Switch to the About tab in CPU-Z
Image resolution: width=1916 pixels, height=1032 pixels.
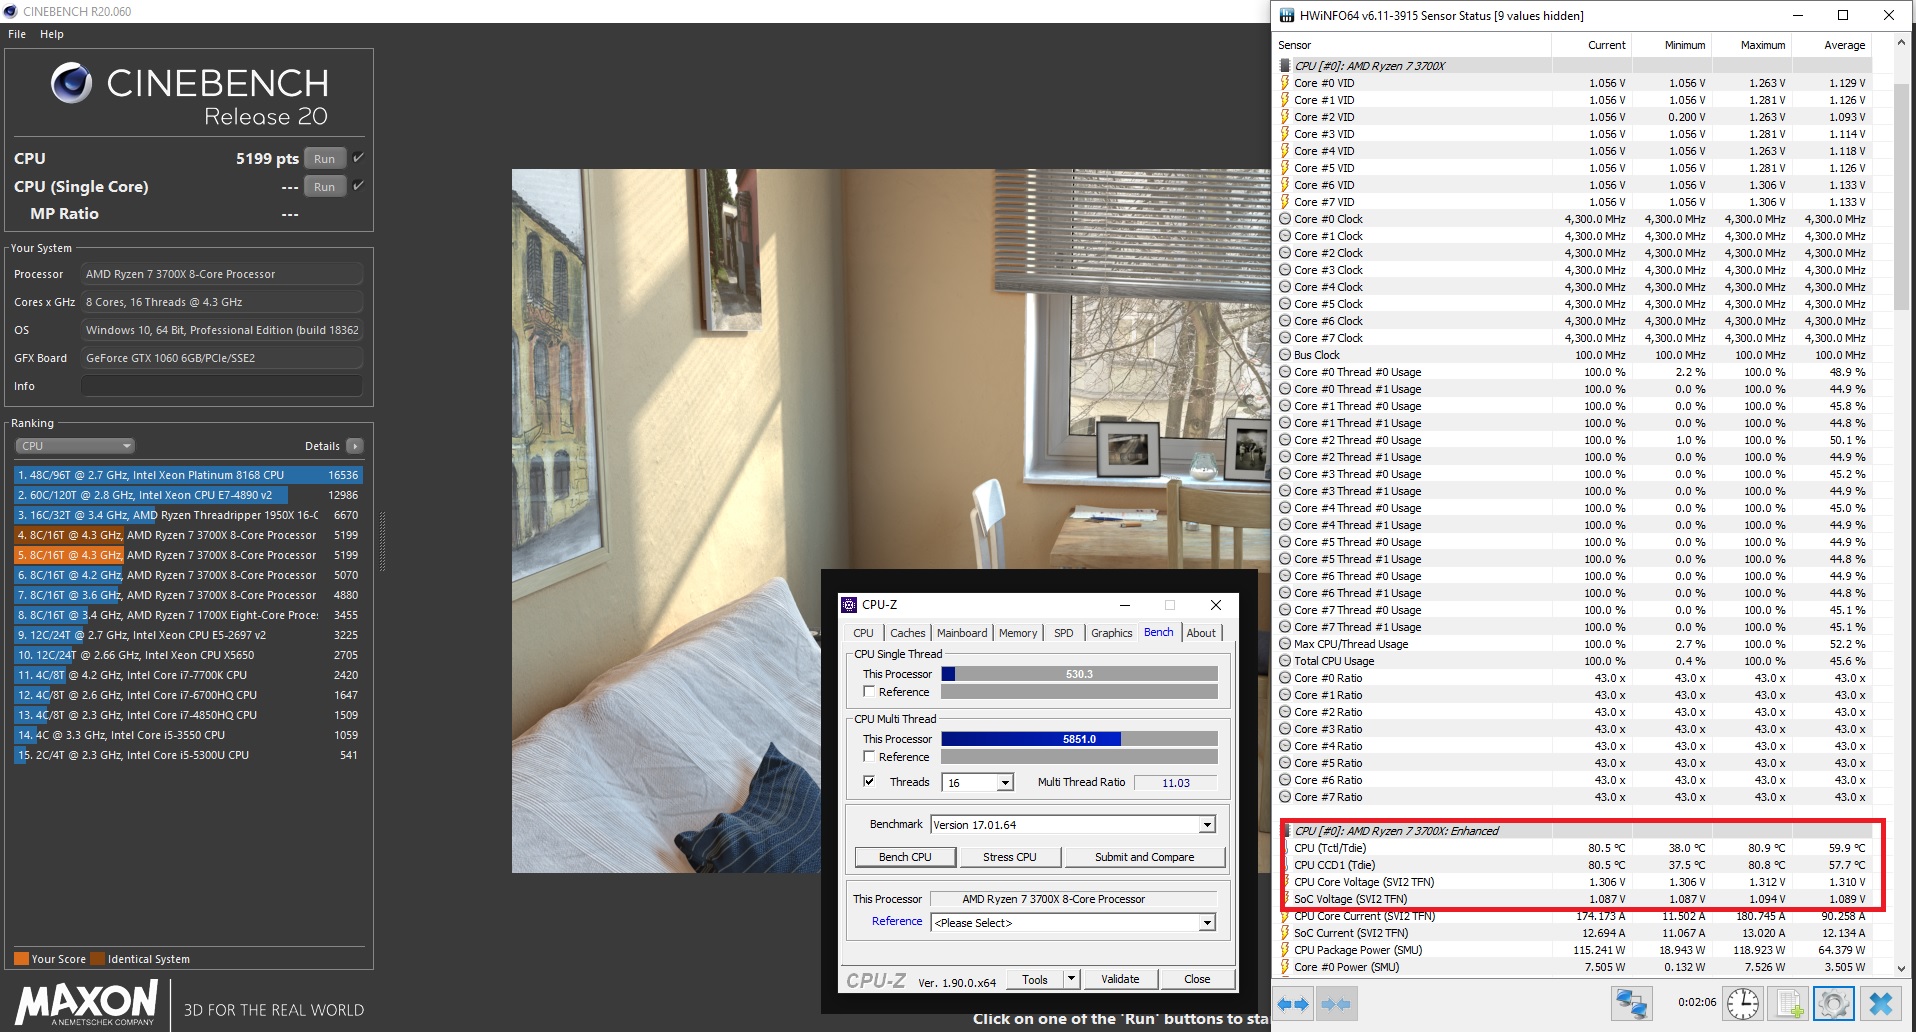tap(1202, 633)
